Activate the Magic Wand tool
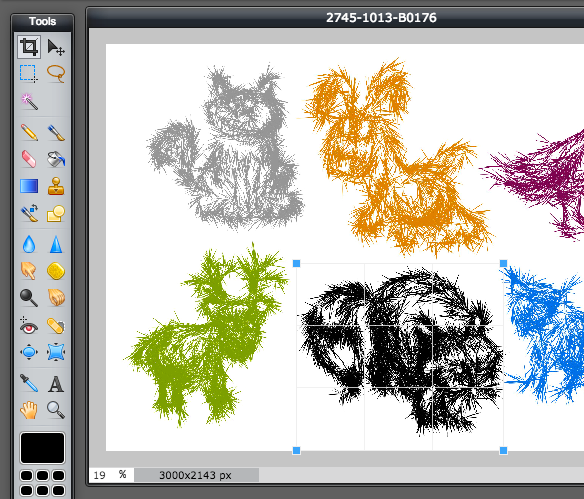584x499 pixels. (29, 101)
